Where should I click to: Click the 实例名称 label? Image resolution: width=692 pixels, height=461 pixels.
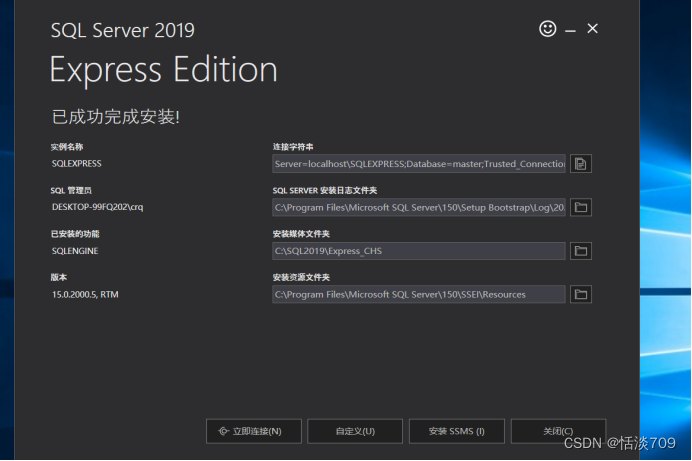click(67, 147)
